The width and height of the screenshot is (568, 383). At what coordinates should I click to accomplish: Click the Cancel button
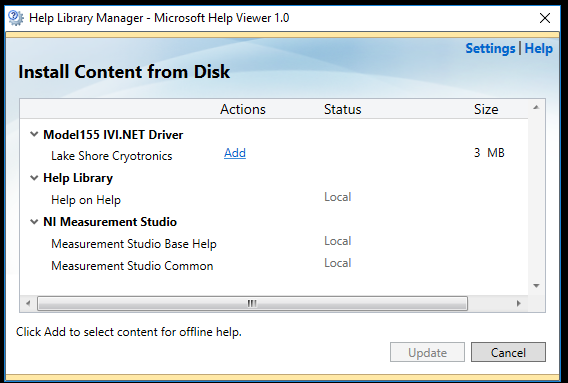click(508, 352)
